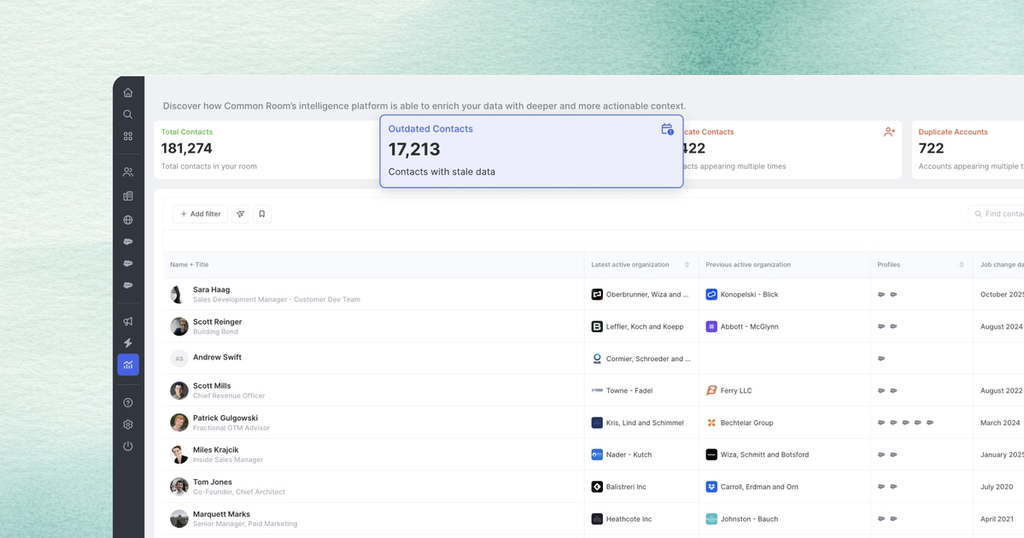This screenshot has height=538, width=1024.
Task: Click the 'Cormier, Schroeder and ...' organization cell
Action: [641, 358]
